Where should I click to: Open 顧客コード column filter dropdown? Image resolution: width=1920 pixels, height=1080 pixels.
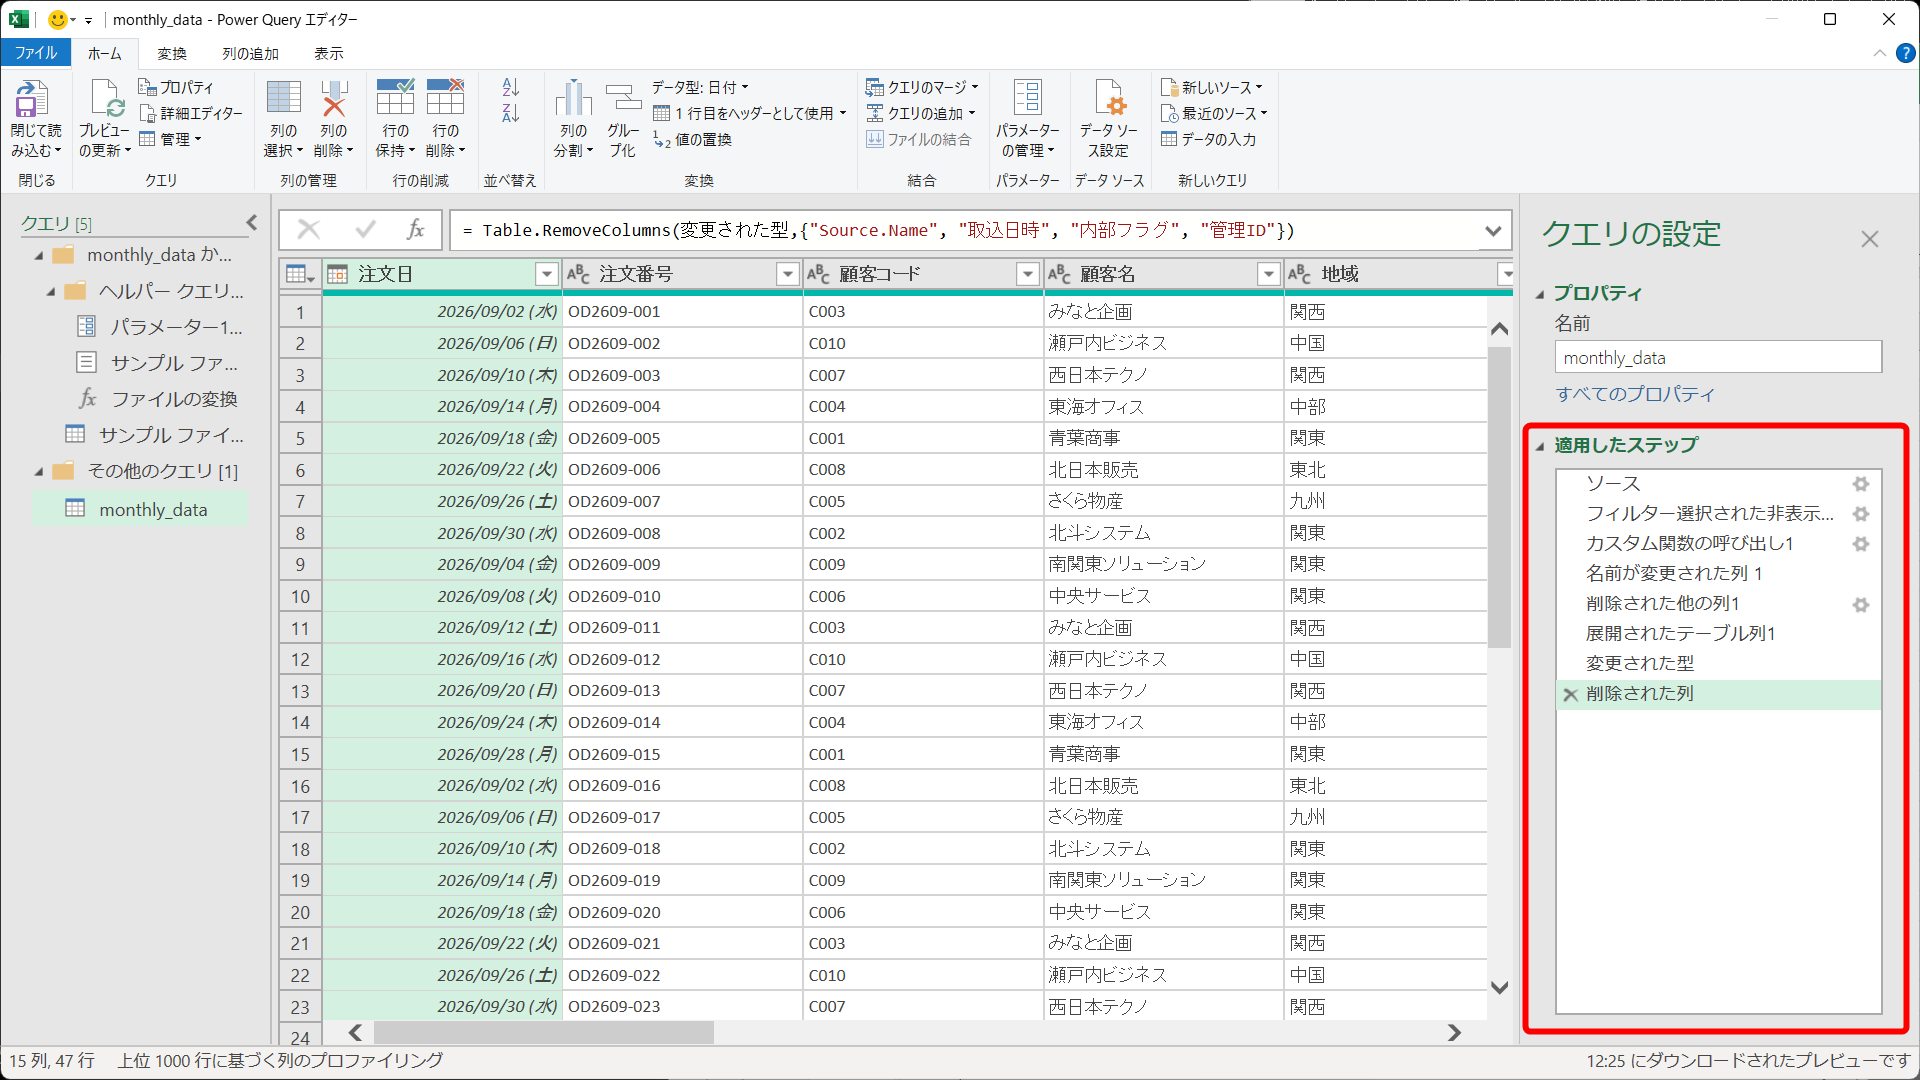(x=1027, y=274)
